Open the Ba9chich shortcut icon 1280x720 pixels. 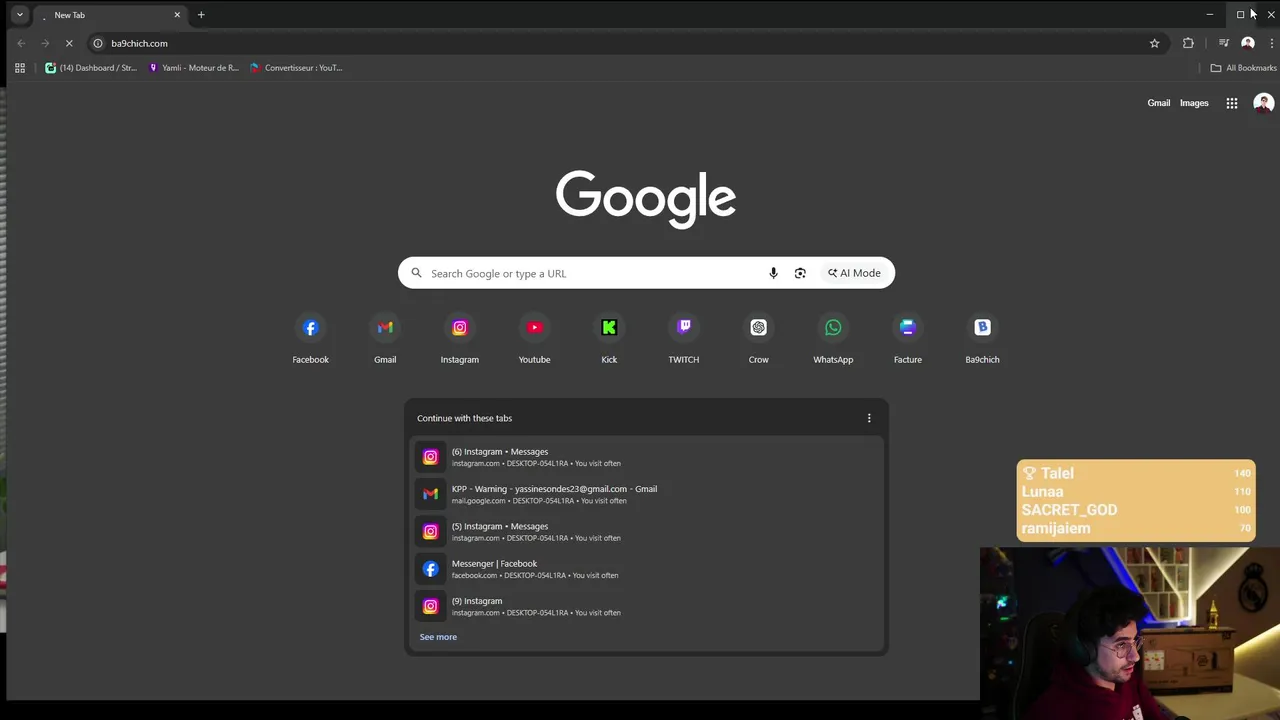[982, 328]
